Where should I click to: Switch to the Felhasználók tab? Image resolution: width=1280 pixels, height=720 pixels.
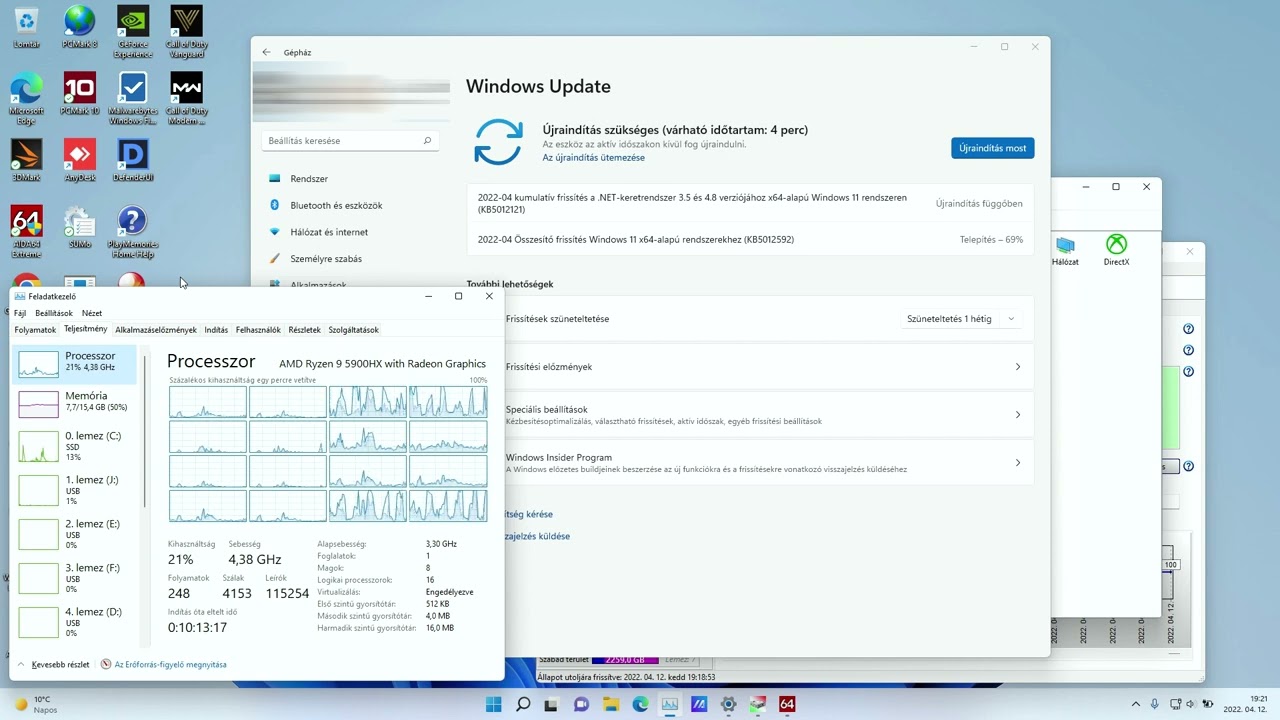(258, 330)
